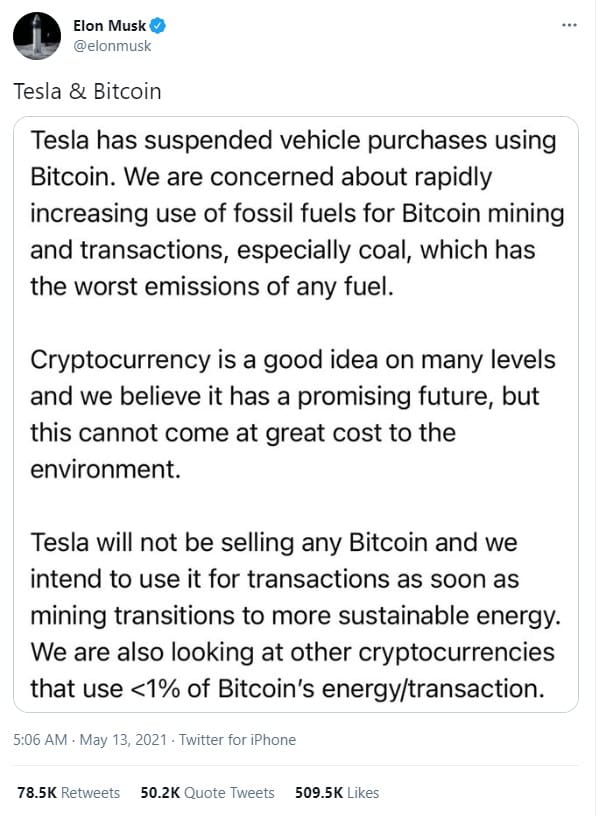Image resolution: width=615 pixels, height=816 pixels.
Task: Click the May 13, 2021 date link
Action: pyautogui.click(x=123, y=740)
